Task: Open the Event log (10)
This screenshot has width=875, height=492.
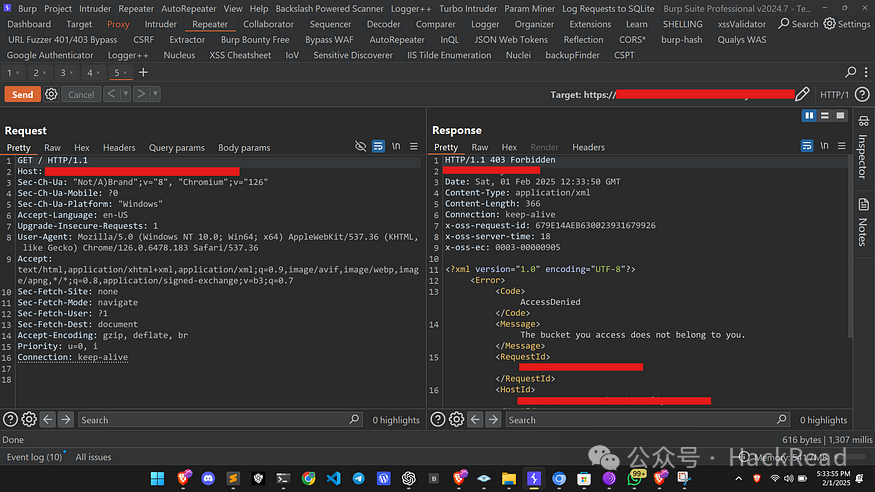Action: pos(34,457)
